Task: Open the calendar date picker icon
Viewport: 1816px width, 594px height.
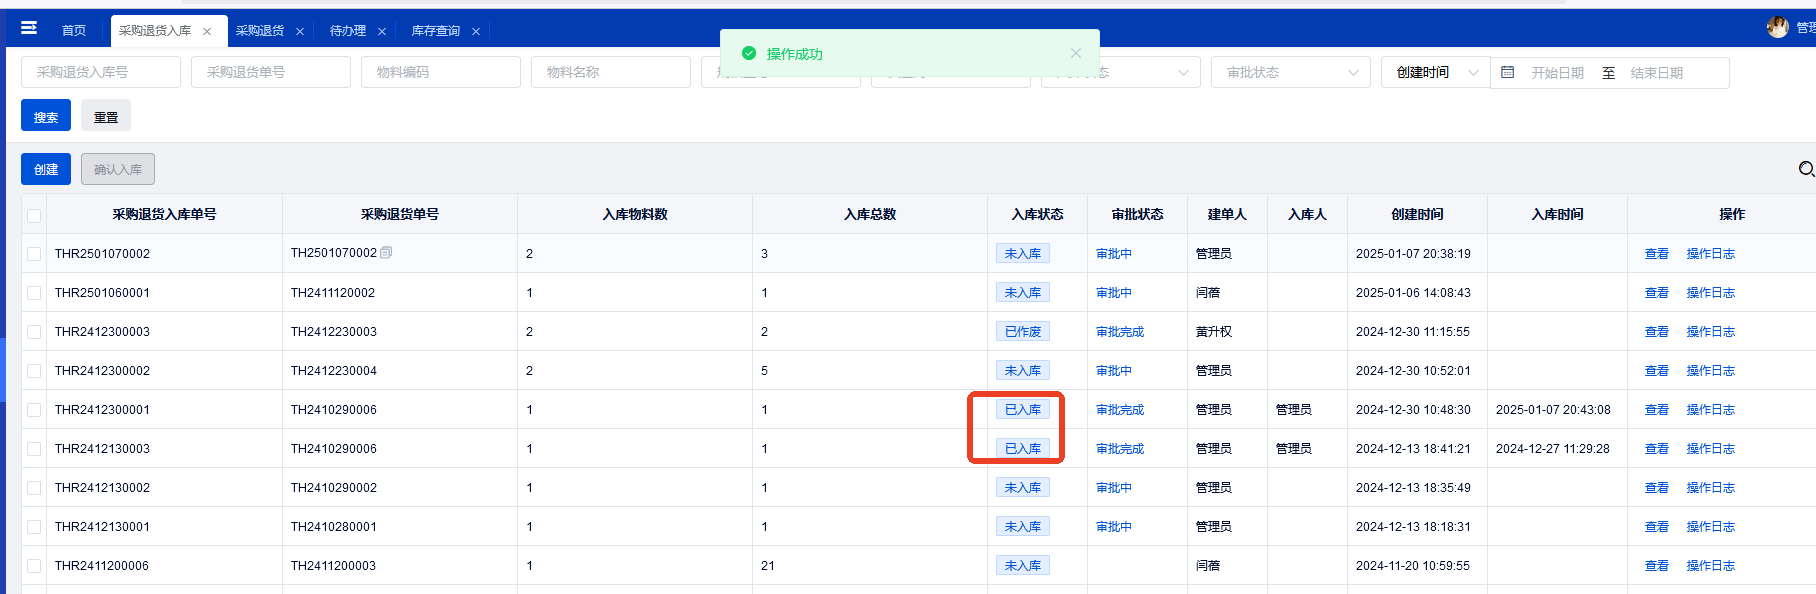Action: click(x=1508, y=72)
